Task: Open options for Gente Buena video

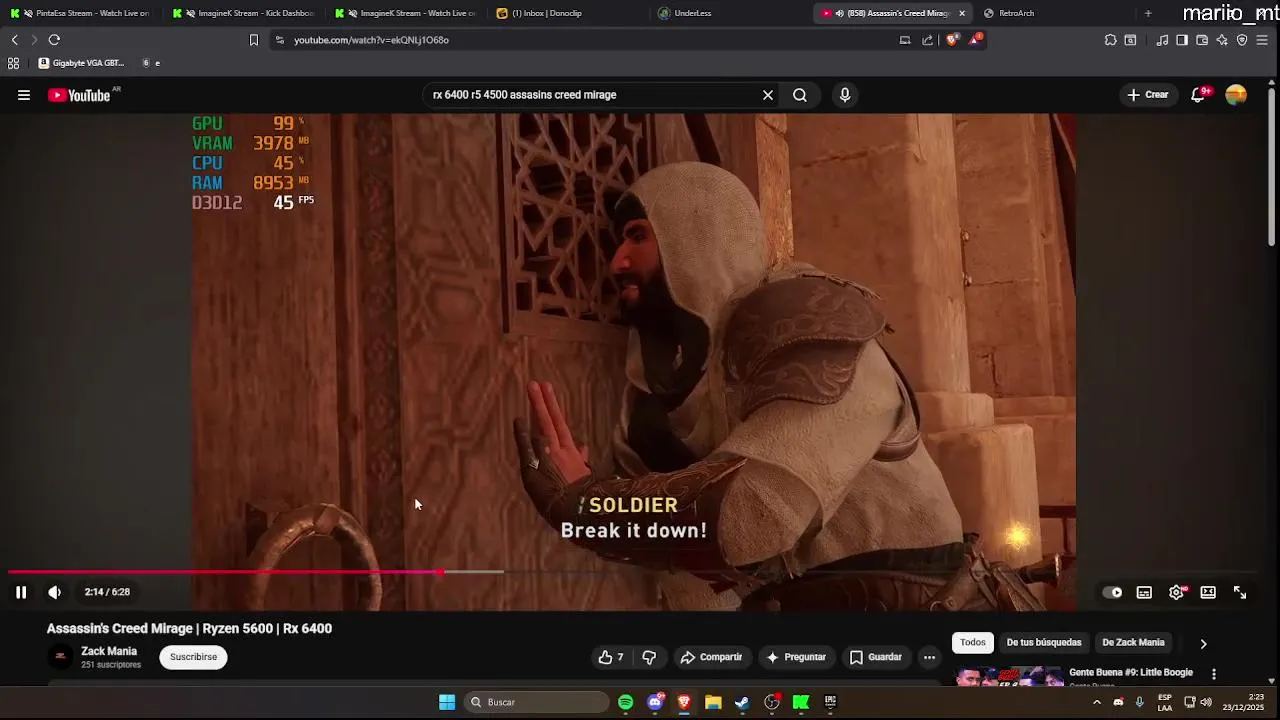Action: 1214,674
